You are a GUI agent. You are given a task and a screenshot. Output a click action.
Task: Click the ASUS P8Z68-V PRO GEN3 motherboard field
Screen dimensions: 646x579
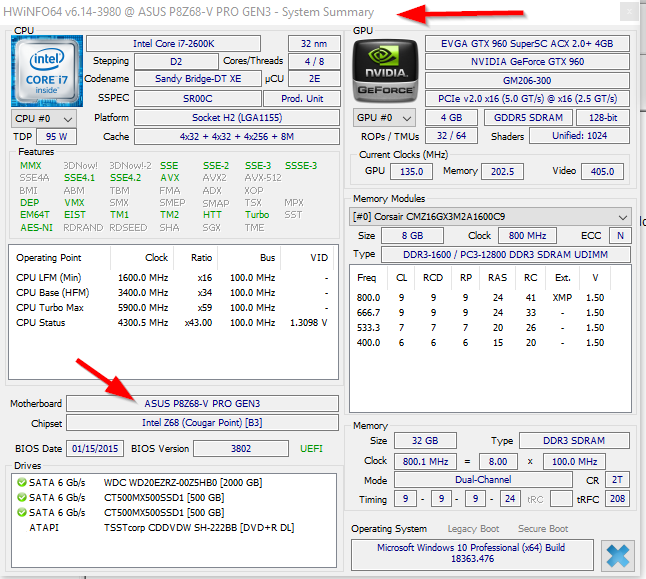pos(202,403)
